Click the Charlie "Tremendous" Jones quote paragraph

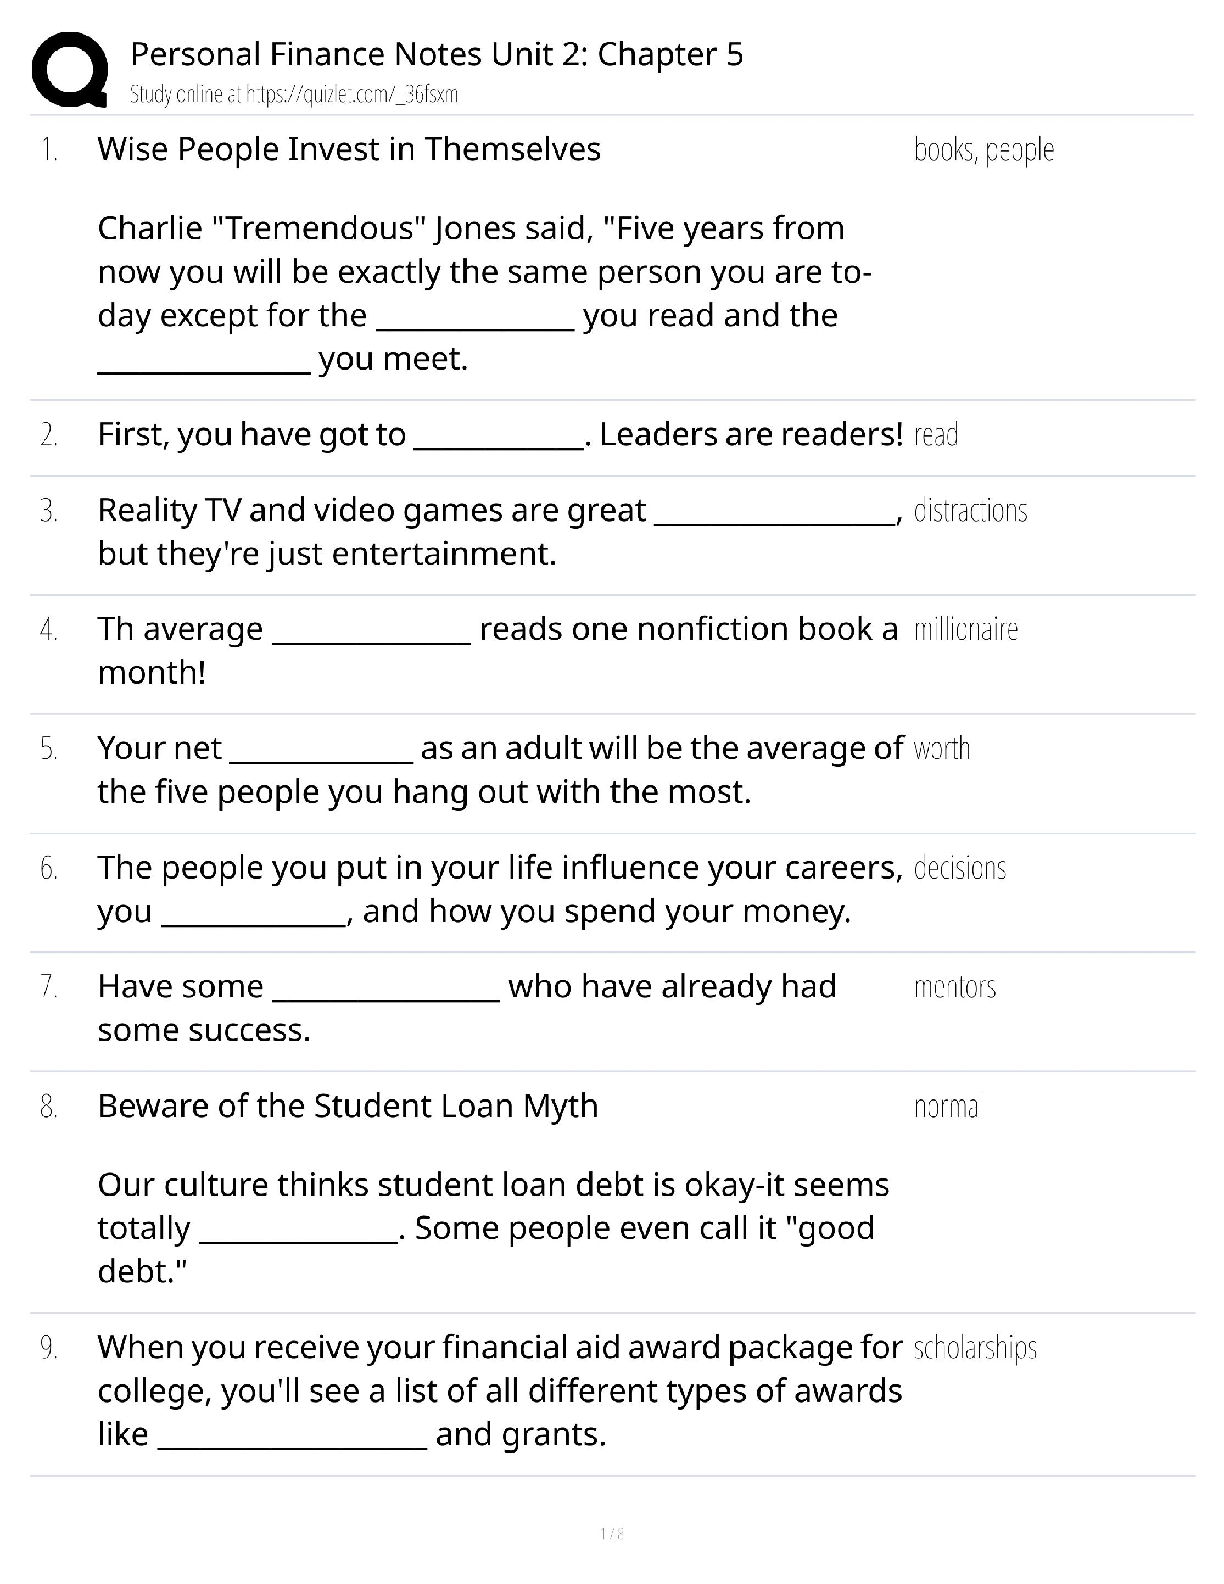pyautogui.click(x=484, y=293)
